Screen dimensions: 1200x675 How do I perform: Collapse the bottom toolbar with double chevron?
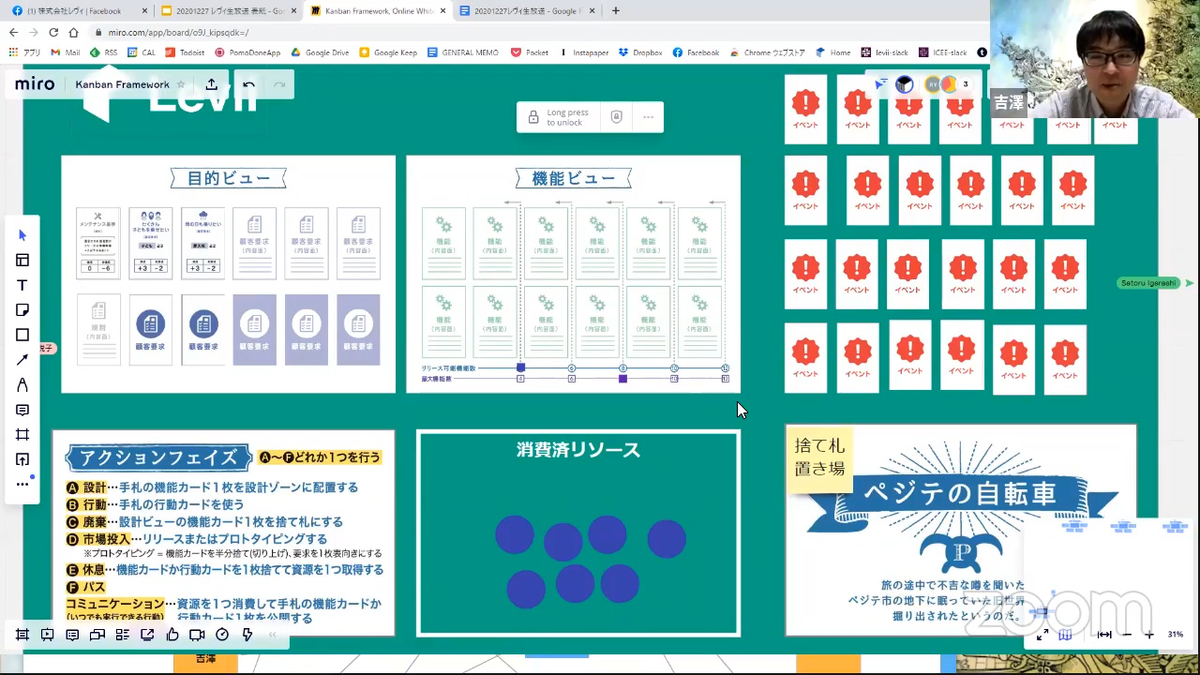click(272, 635)
